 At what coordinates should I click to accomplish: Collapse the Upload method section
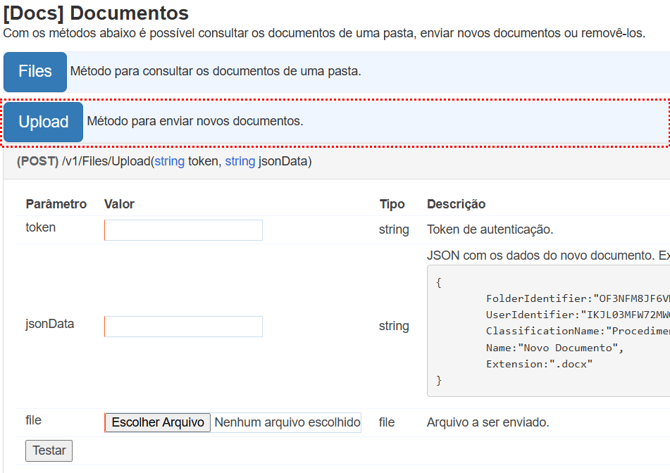43,122
